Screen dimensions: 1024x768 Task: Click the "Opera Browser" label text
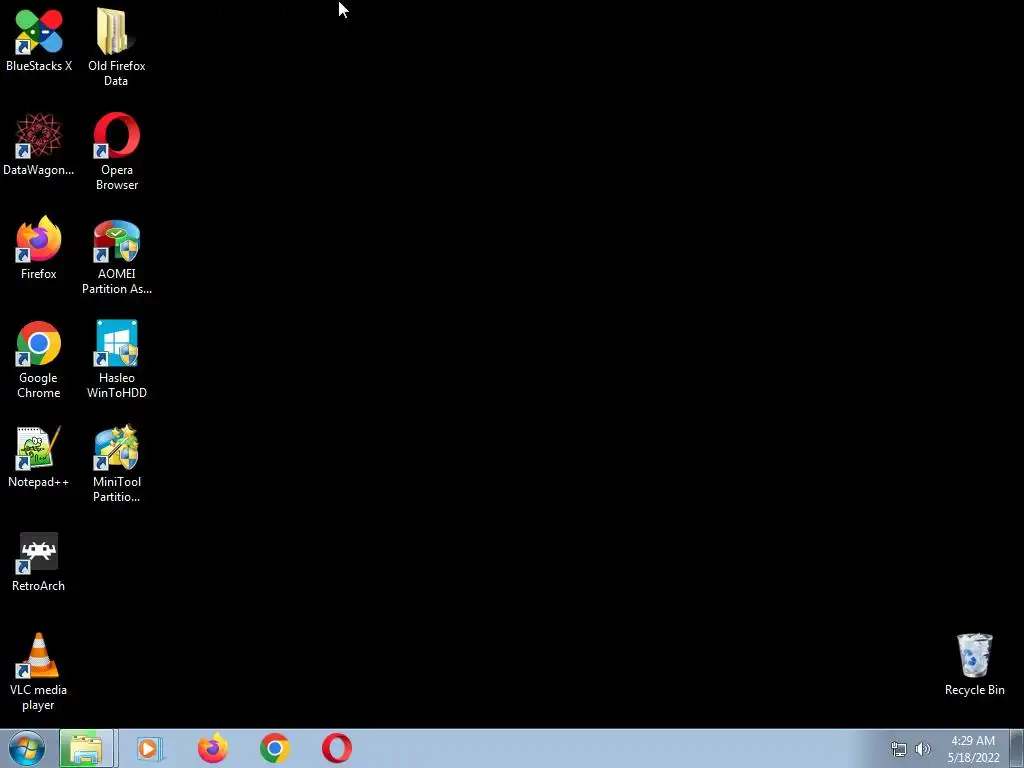tap(116, 177)
